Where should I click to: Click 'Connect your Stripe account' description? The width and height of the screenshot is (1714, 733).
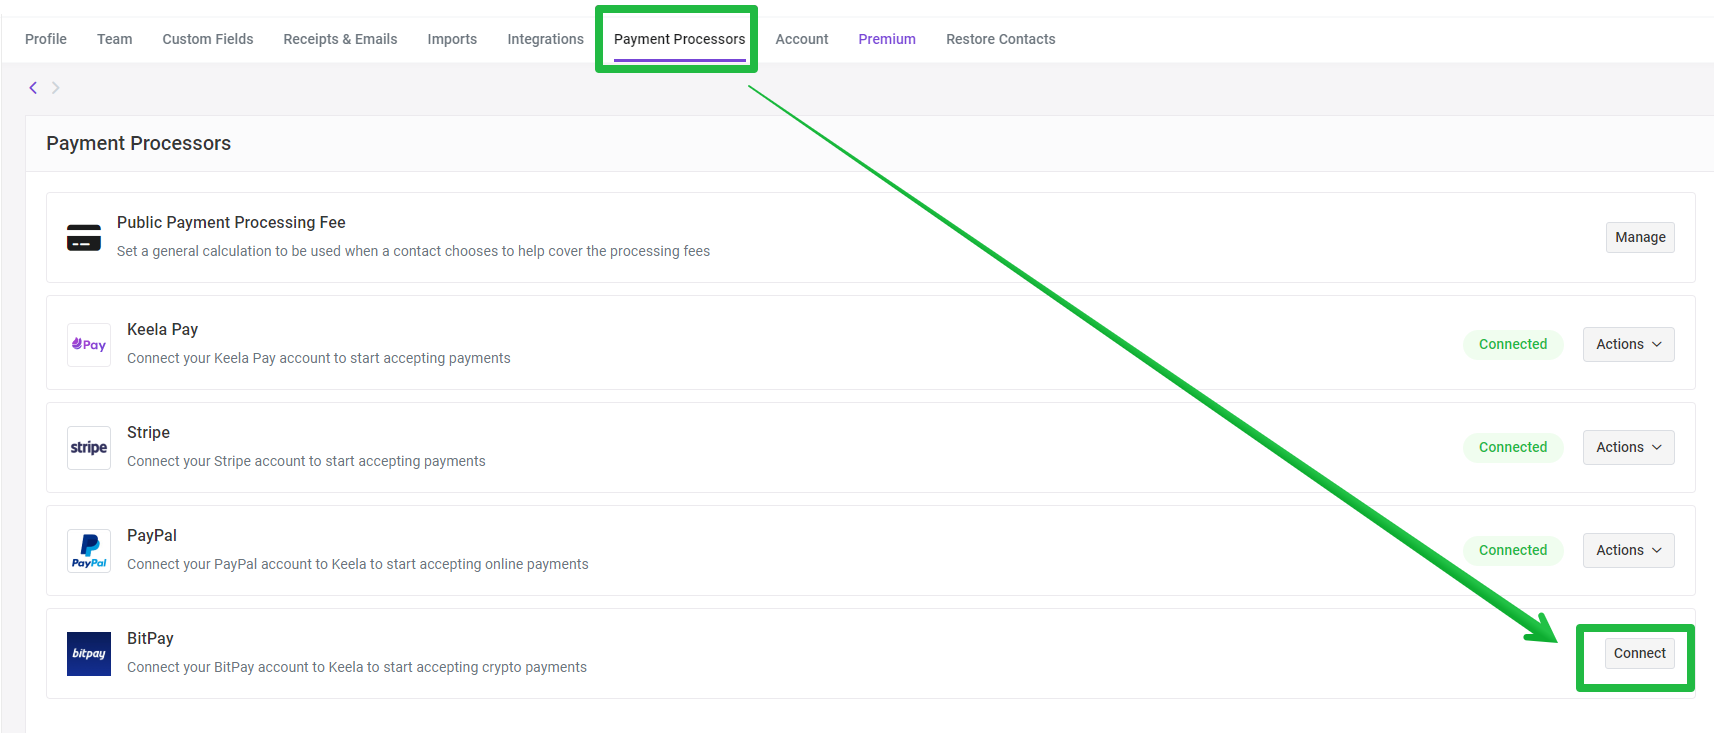[x=306, y=461]
